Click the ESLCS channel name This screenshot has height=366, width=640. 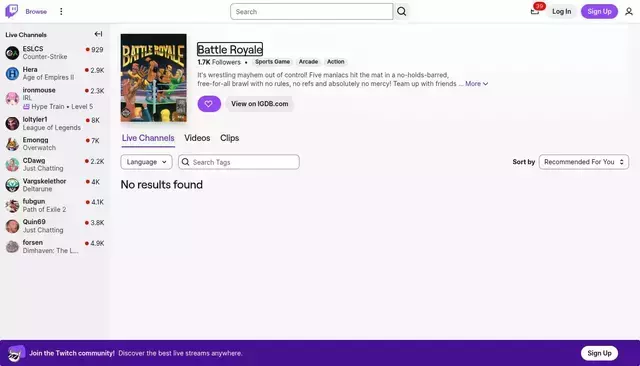click(x=33, y=49)
